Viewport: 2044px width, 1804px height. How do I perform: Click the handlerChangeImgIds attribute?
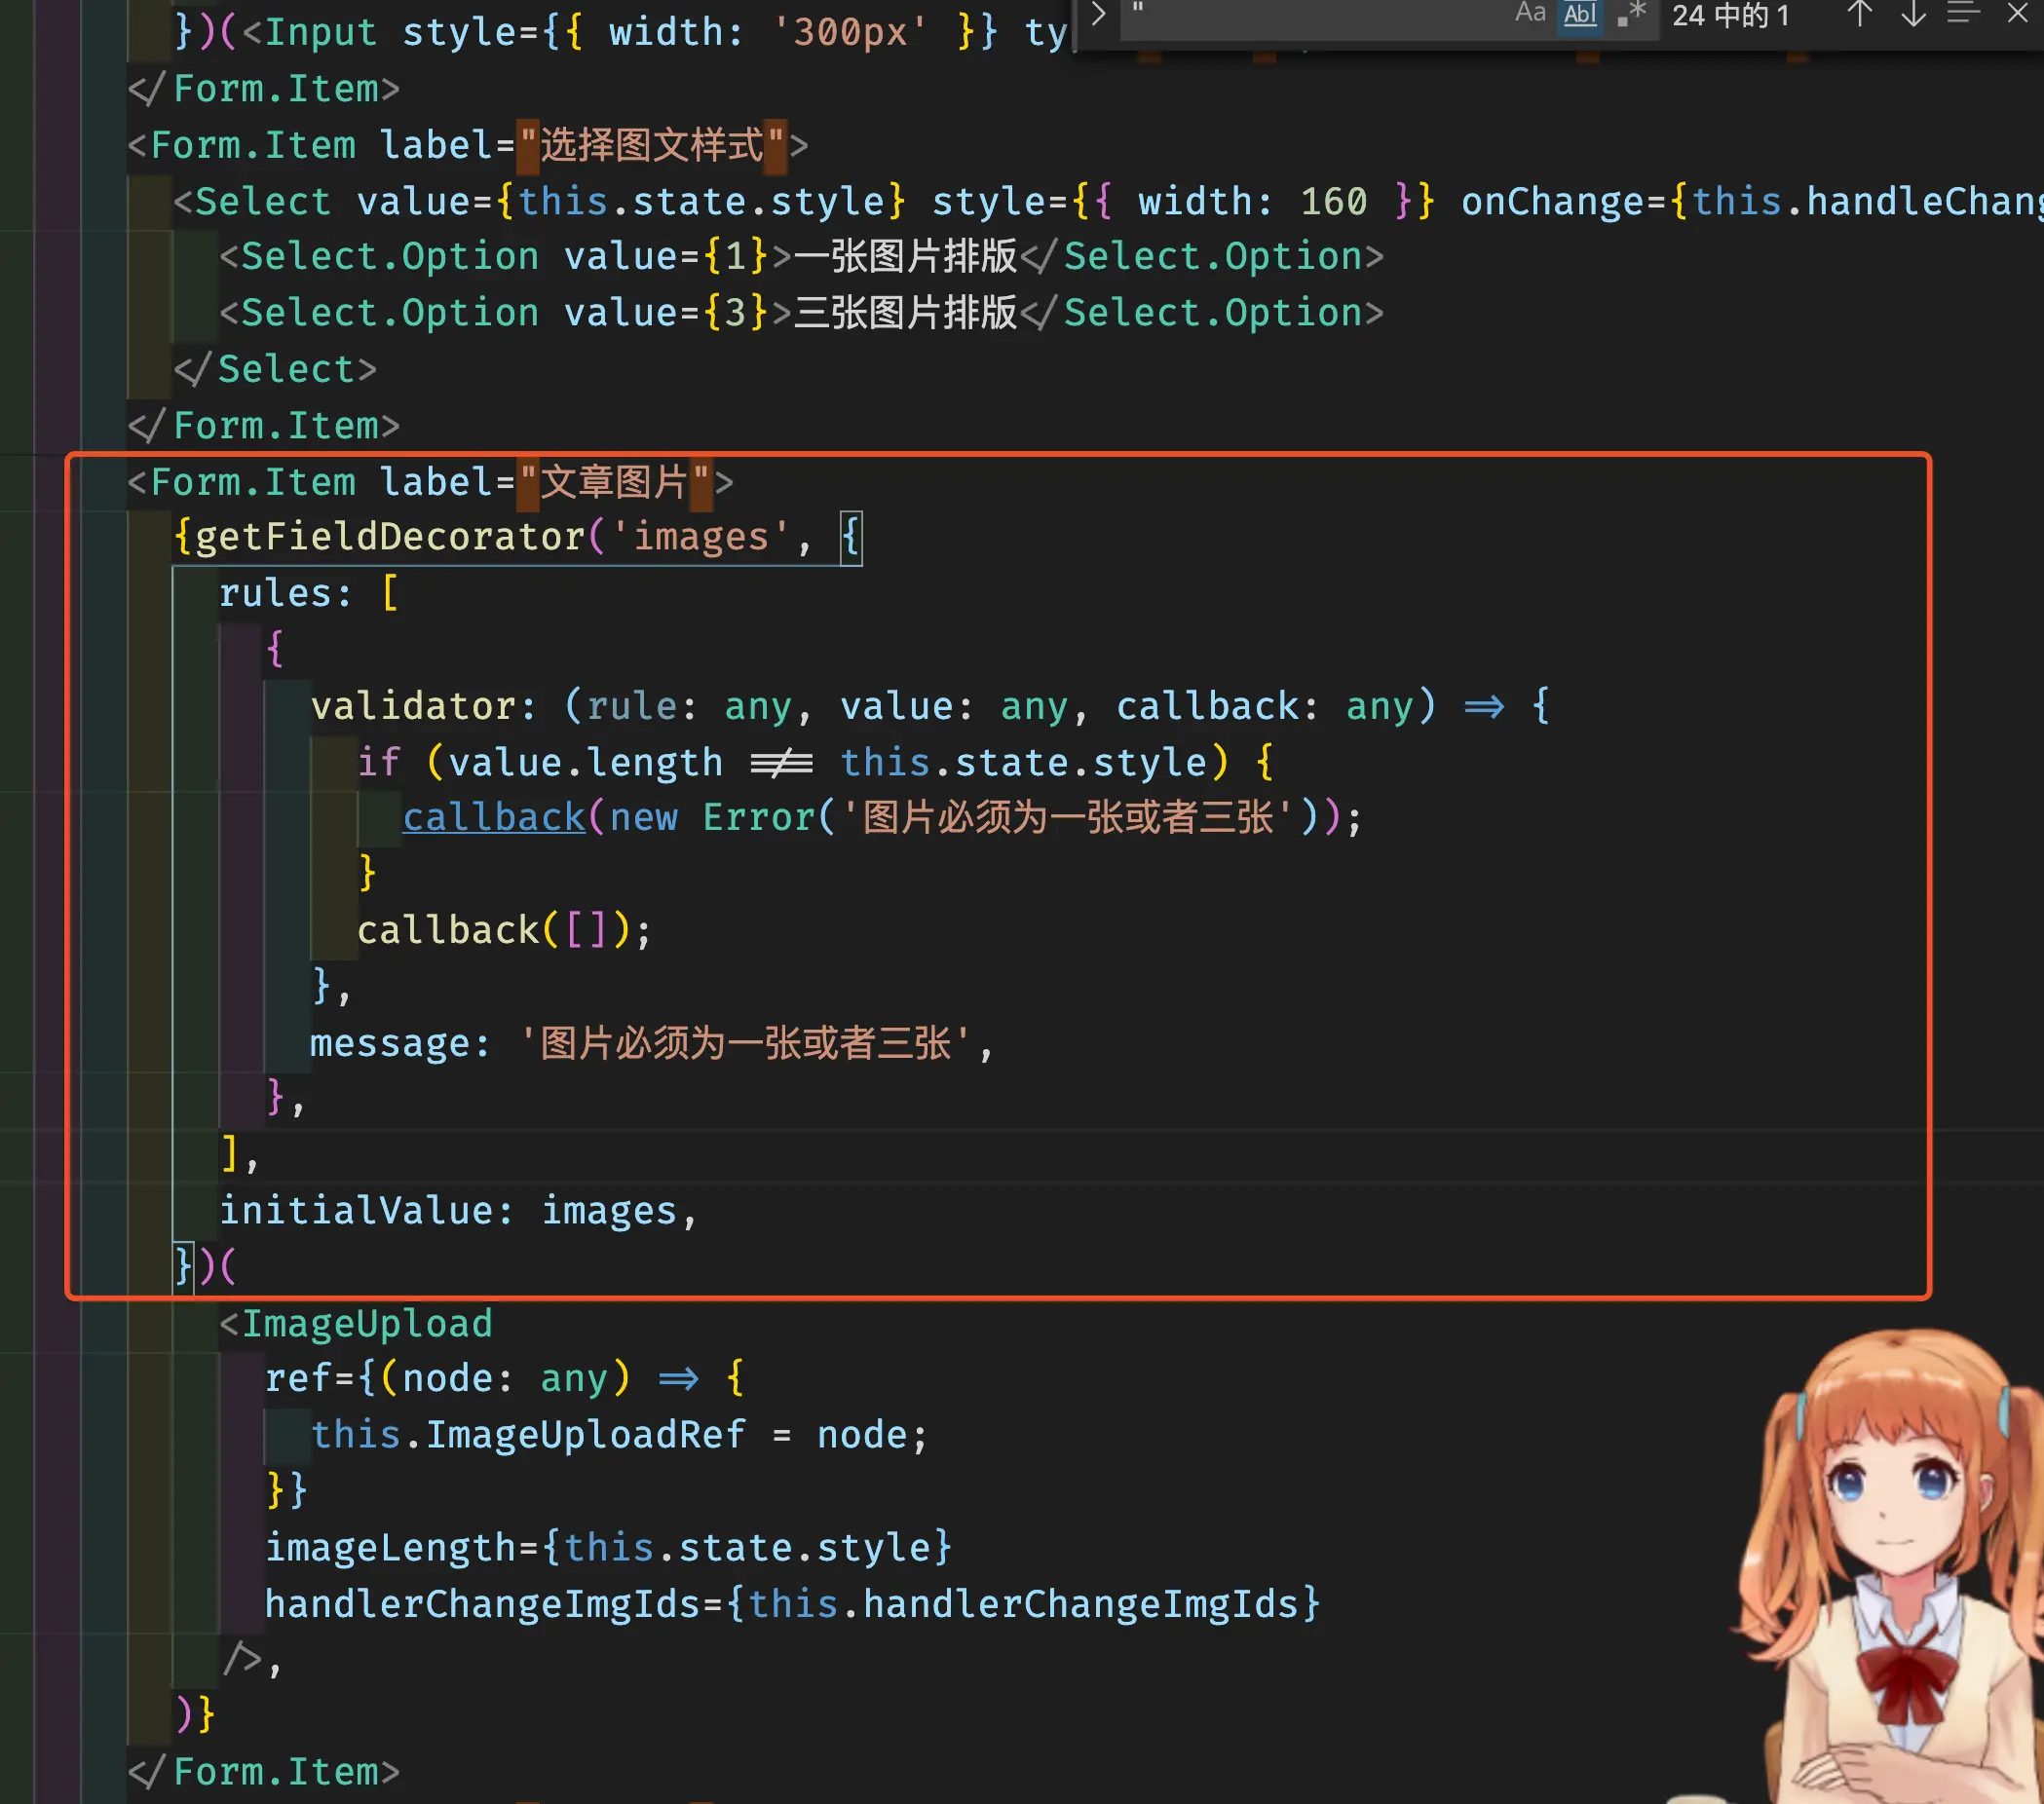[x=484, y=1604]
